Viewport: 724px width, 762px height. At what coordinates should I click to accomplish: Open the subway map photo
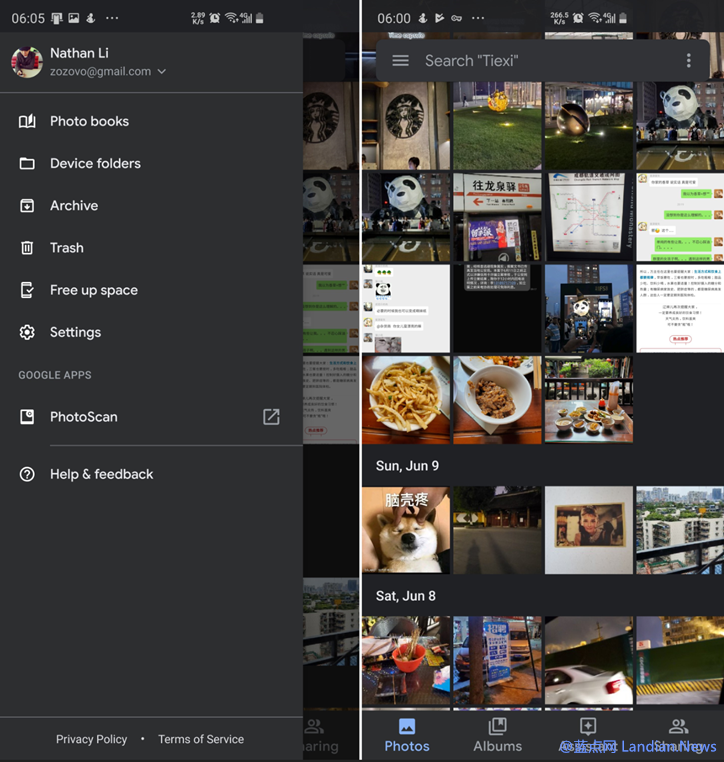[x=589, y=217]
